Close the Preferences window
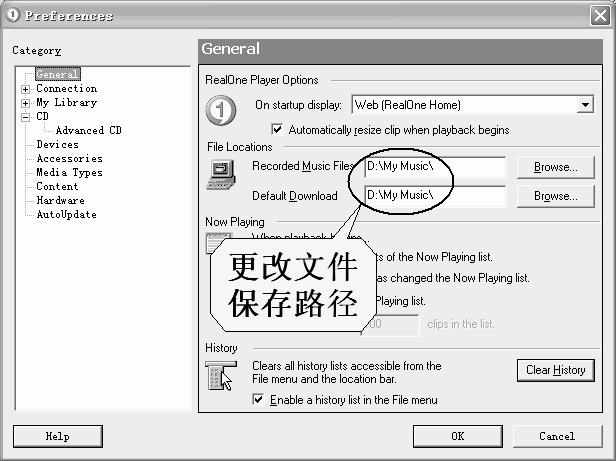This screenshot has width=616, height=461. click(600, 16)
